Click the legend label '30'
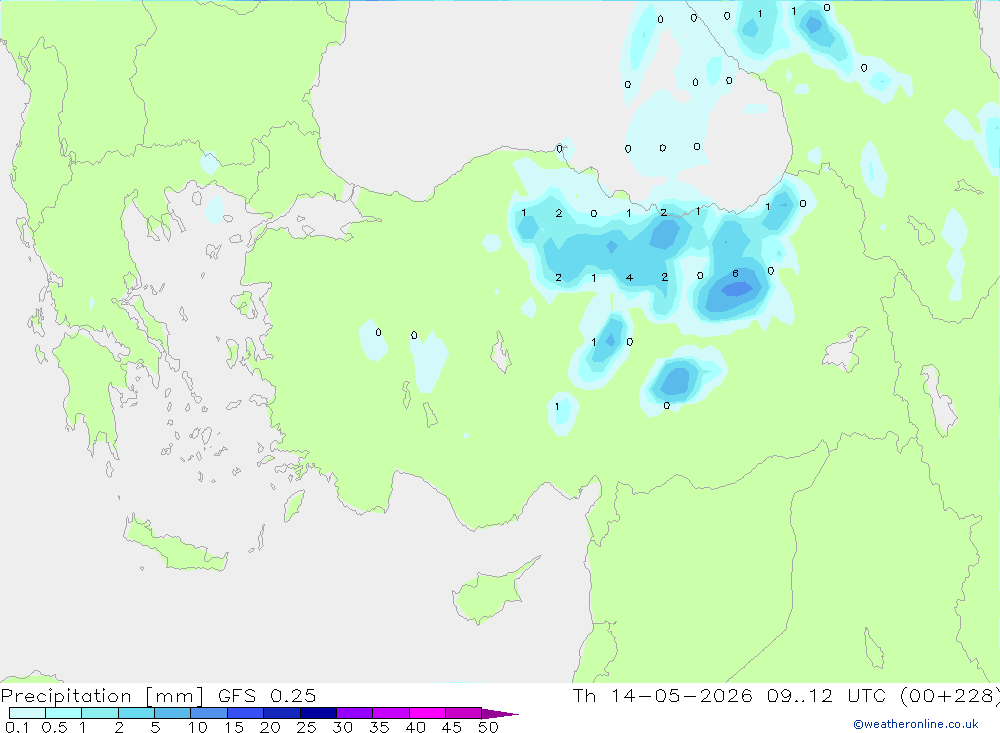 point(342,727)
